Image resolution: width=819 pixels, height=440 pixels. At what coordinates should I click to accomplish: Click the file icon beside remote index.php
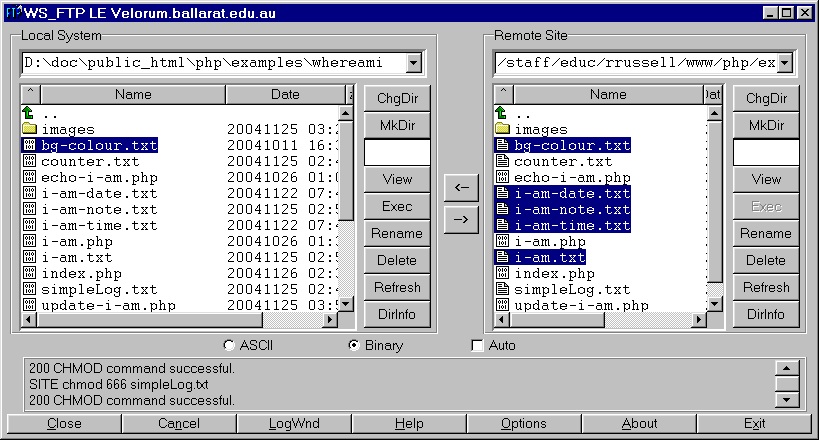tap(502, 273)
